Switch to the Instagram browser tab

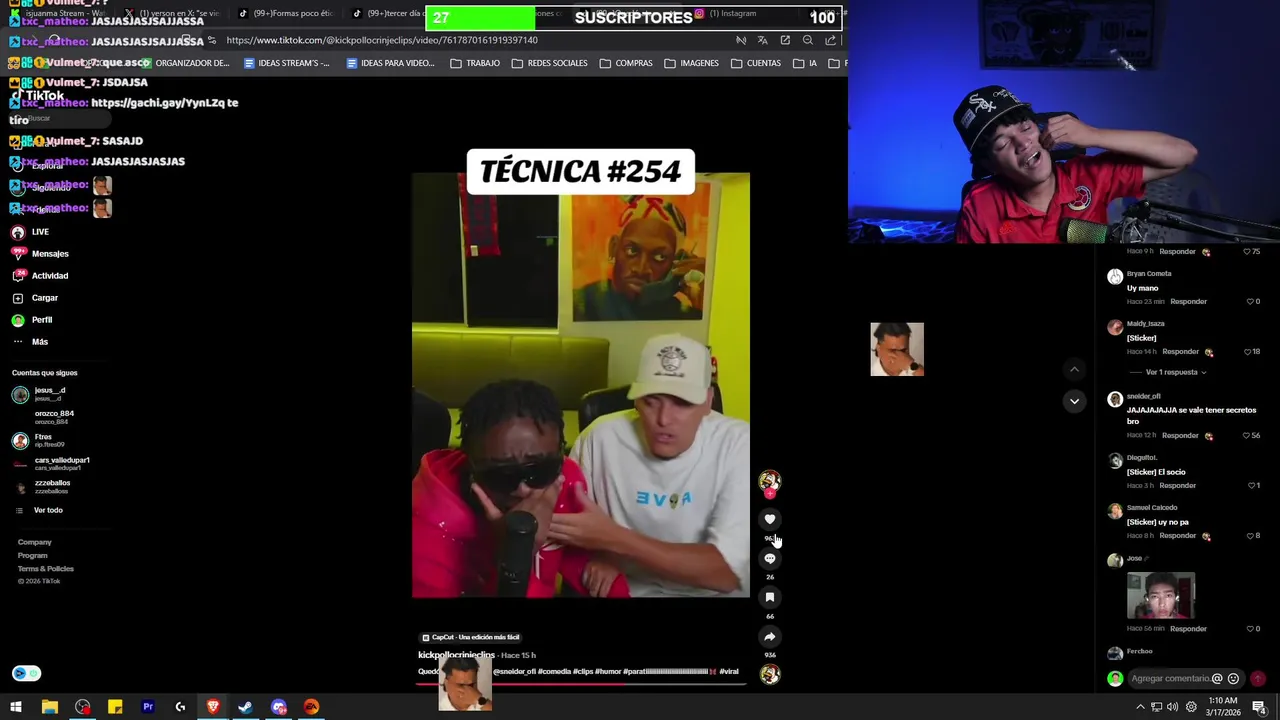pyautogui.click(x=730, y=14)
